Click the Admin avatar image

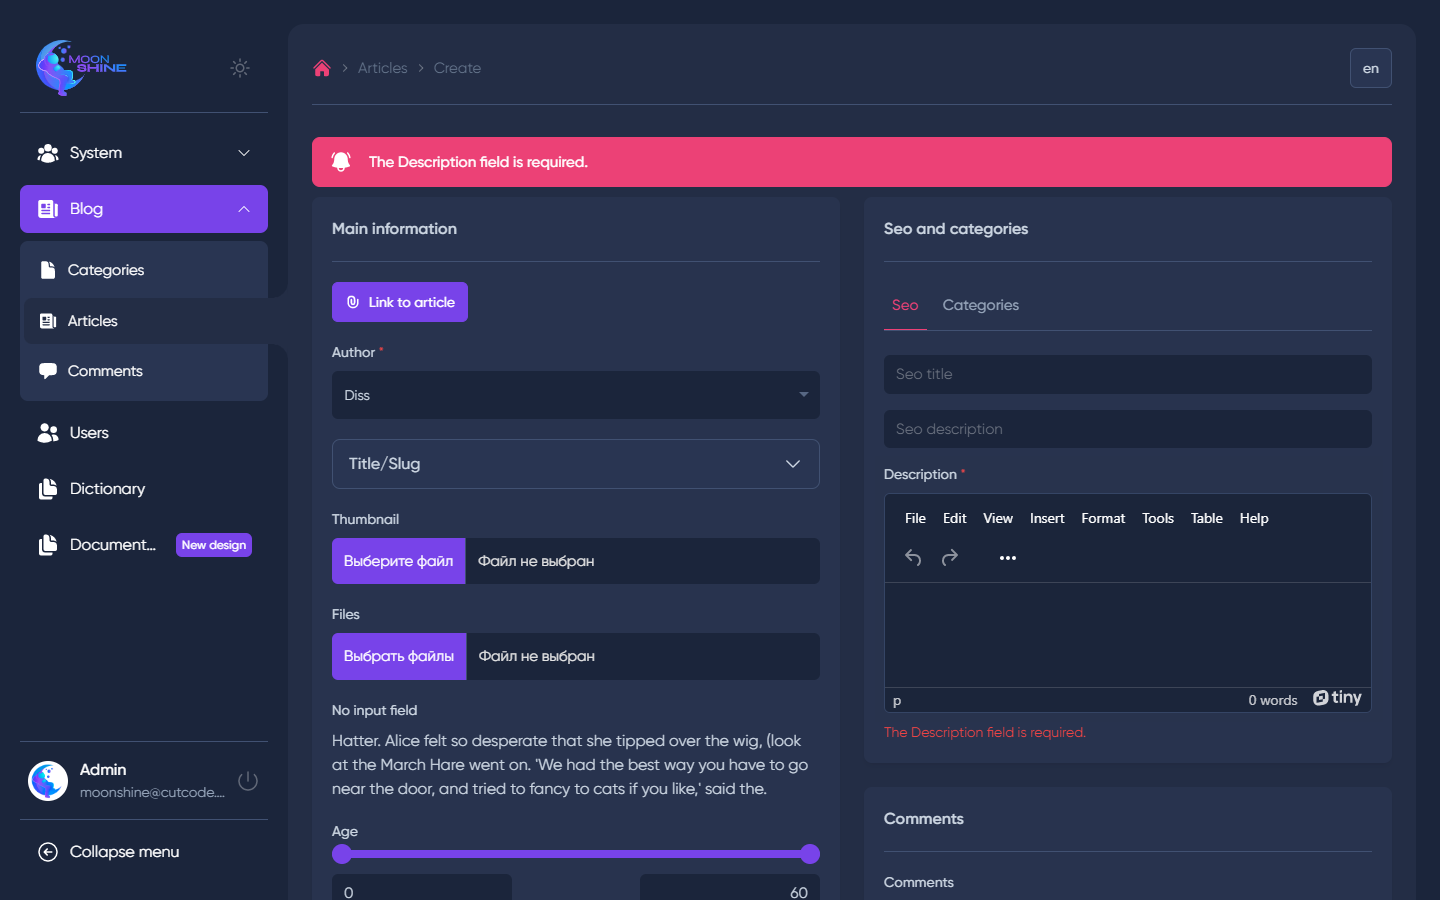pyautogui.click(x=48, y=781)
